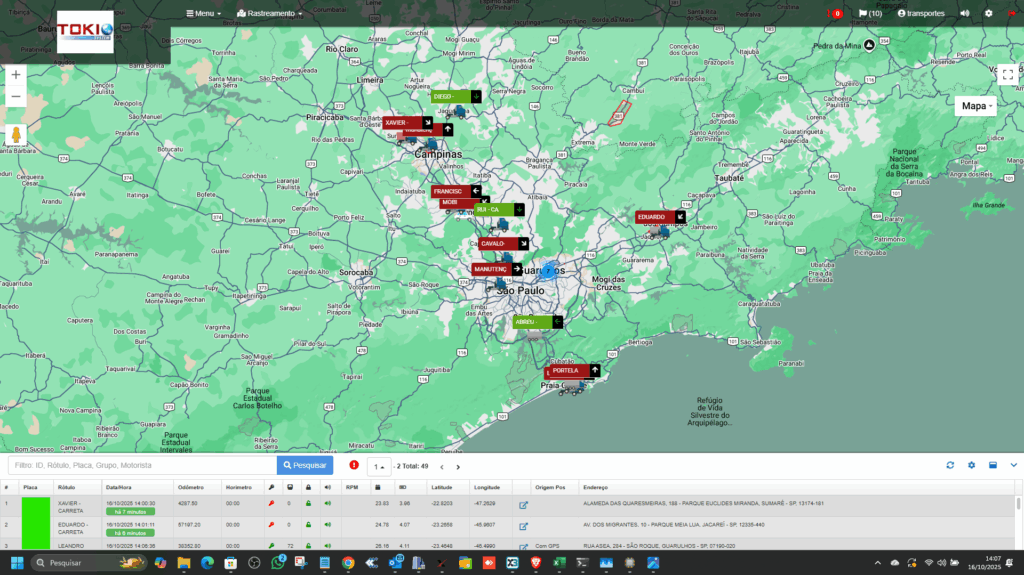Screen dimensions: 1024x575
Task: Toggle the sound speaker in top bar
Action: click(x=965, y=14)
